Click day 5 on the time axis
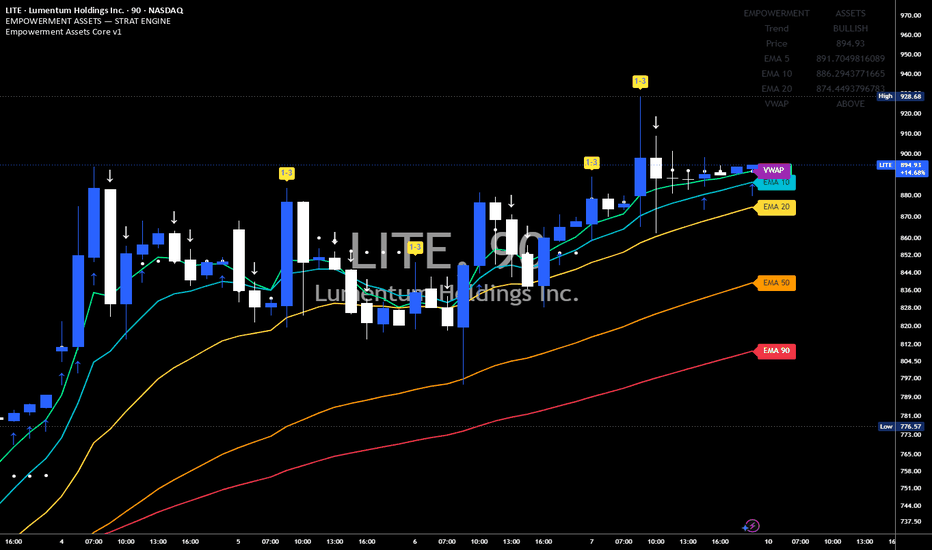932x550 pixels. pos(238,542)
